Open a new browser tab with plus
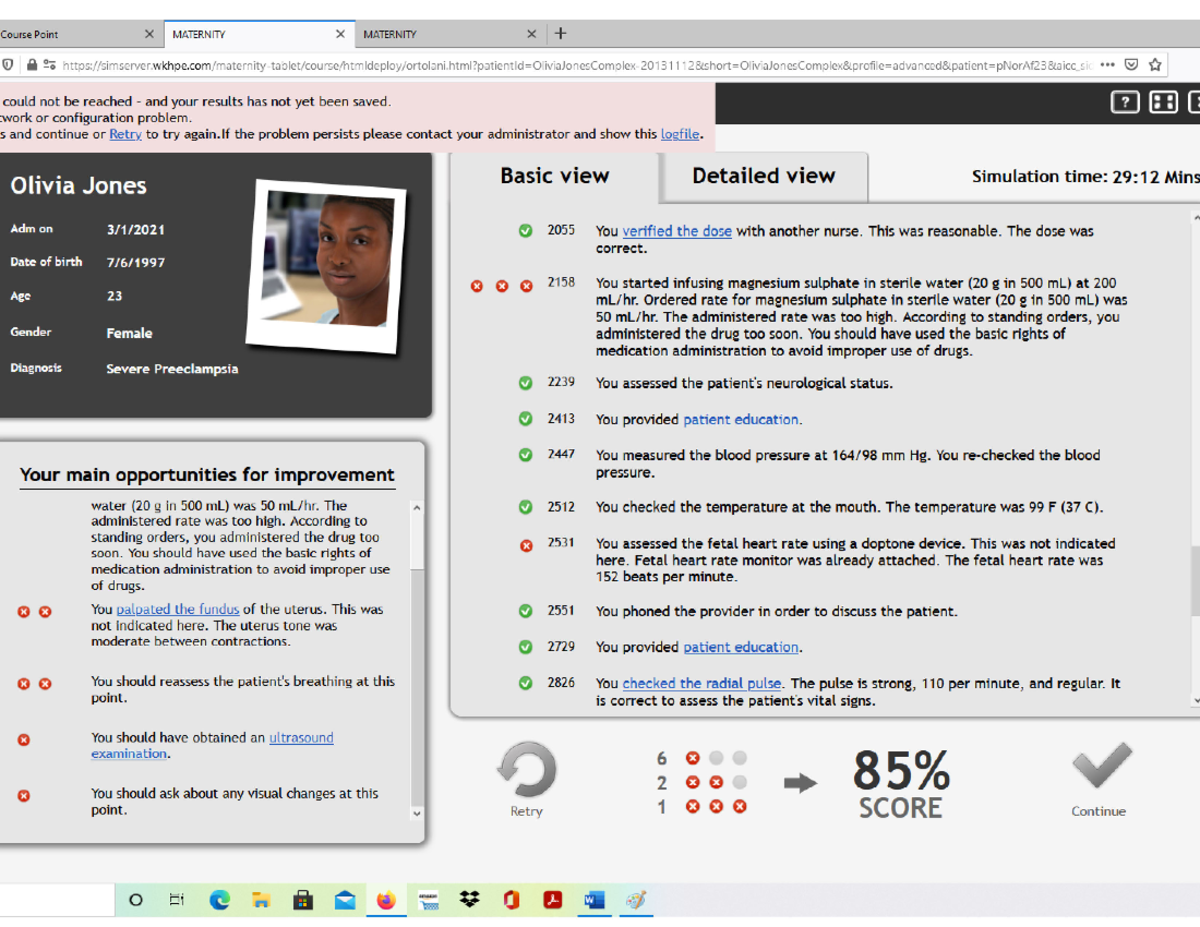This screenshot has width=1200, height=927. 561,33
